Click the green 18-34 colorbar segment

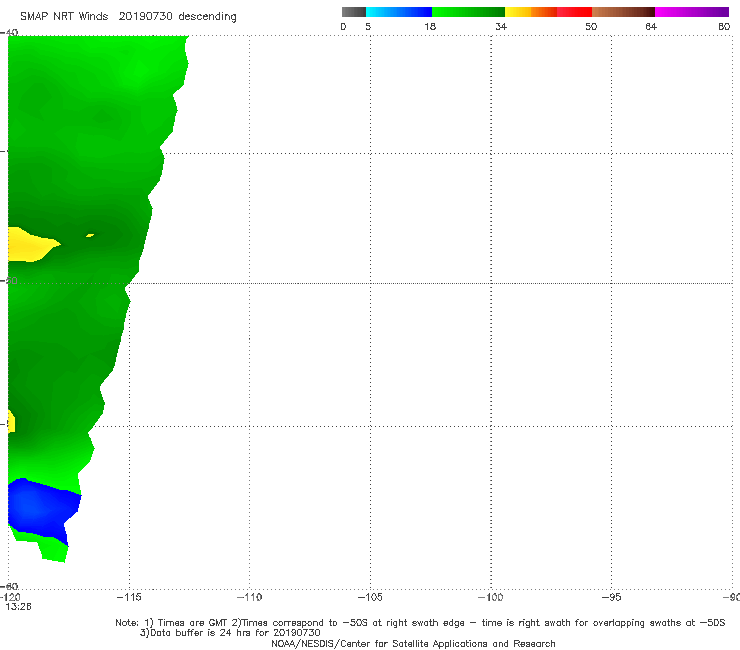coord(468,12)
